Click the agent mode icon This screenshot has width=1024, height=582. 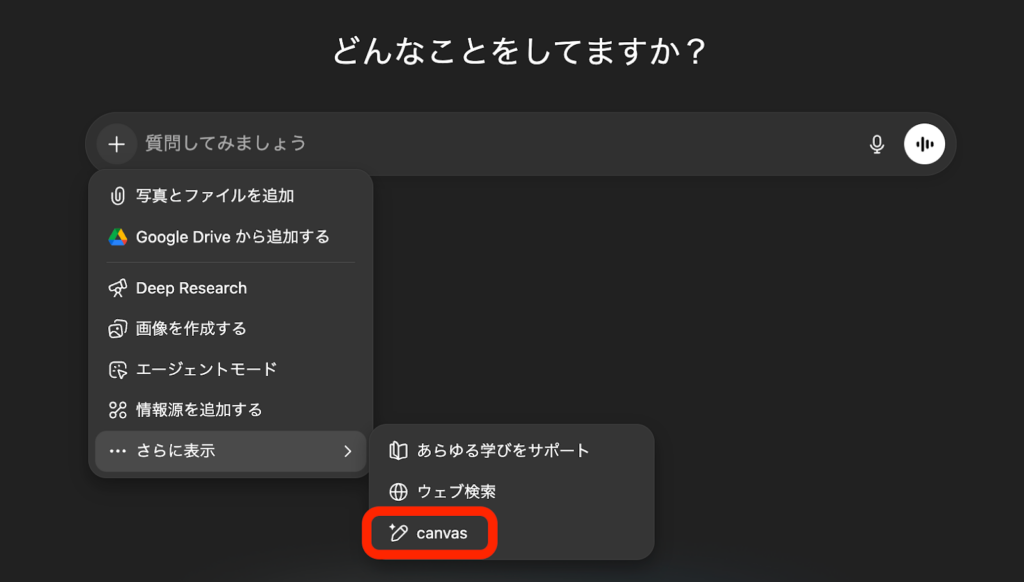tap(118, 370)
